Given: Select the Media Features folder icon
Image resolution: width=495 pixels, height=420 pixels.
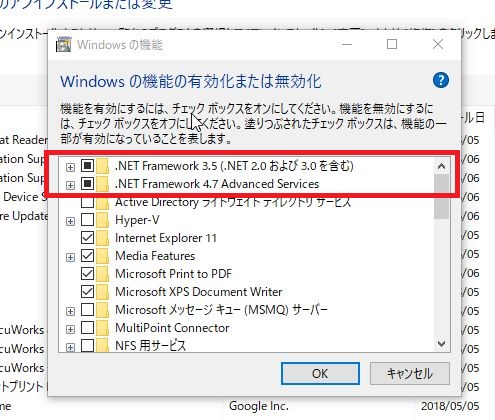Looking at the screenshot, I should point(103,256).
